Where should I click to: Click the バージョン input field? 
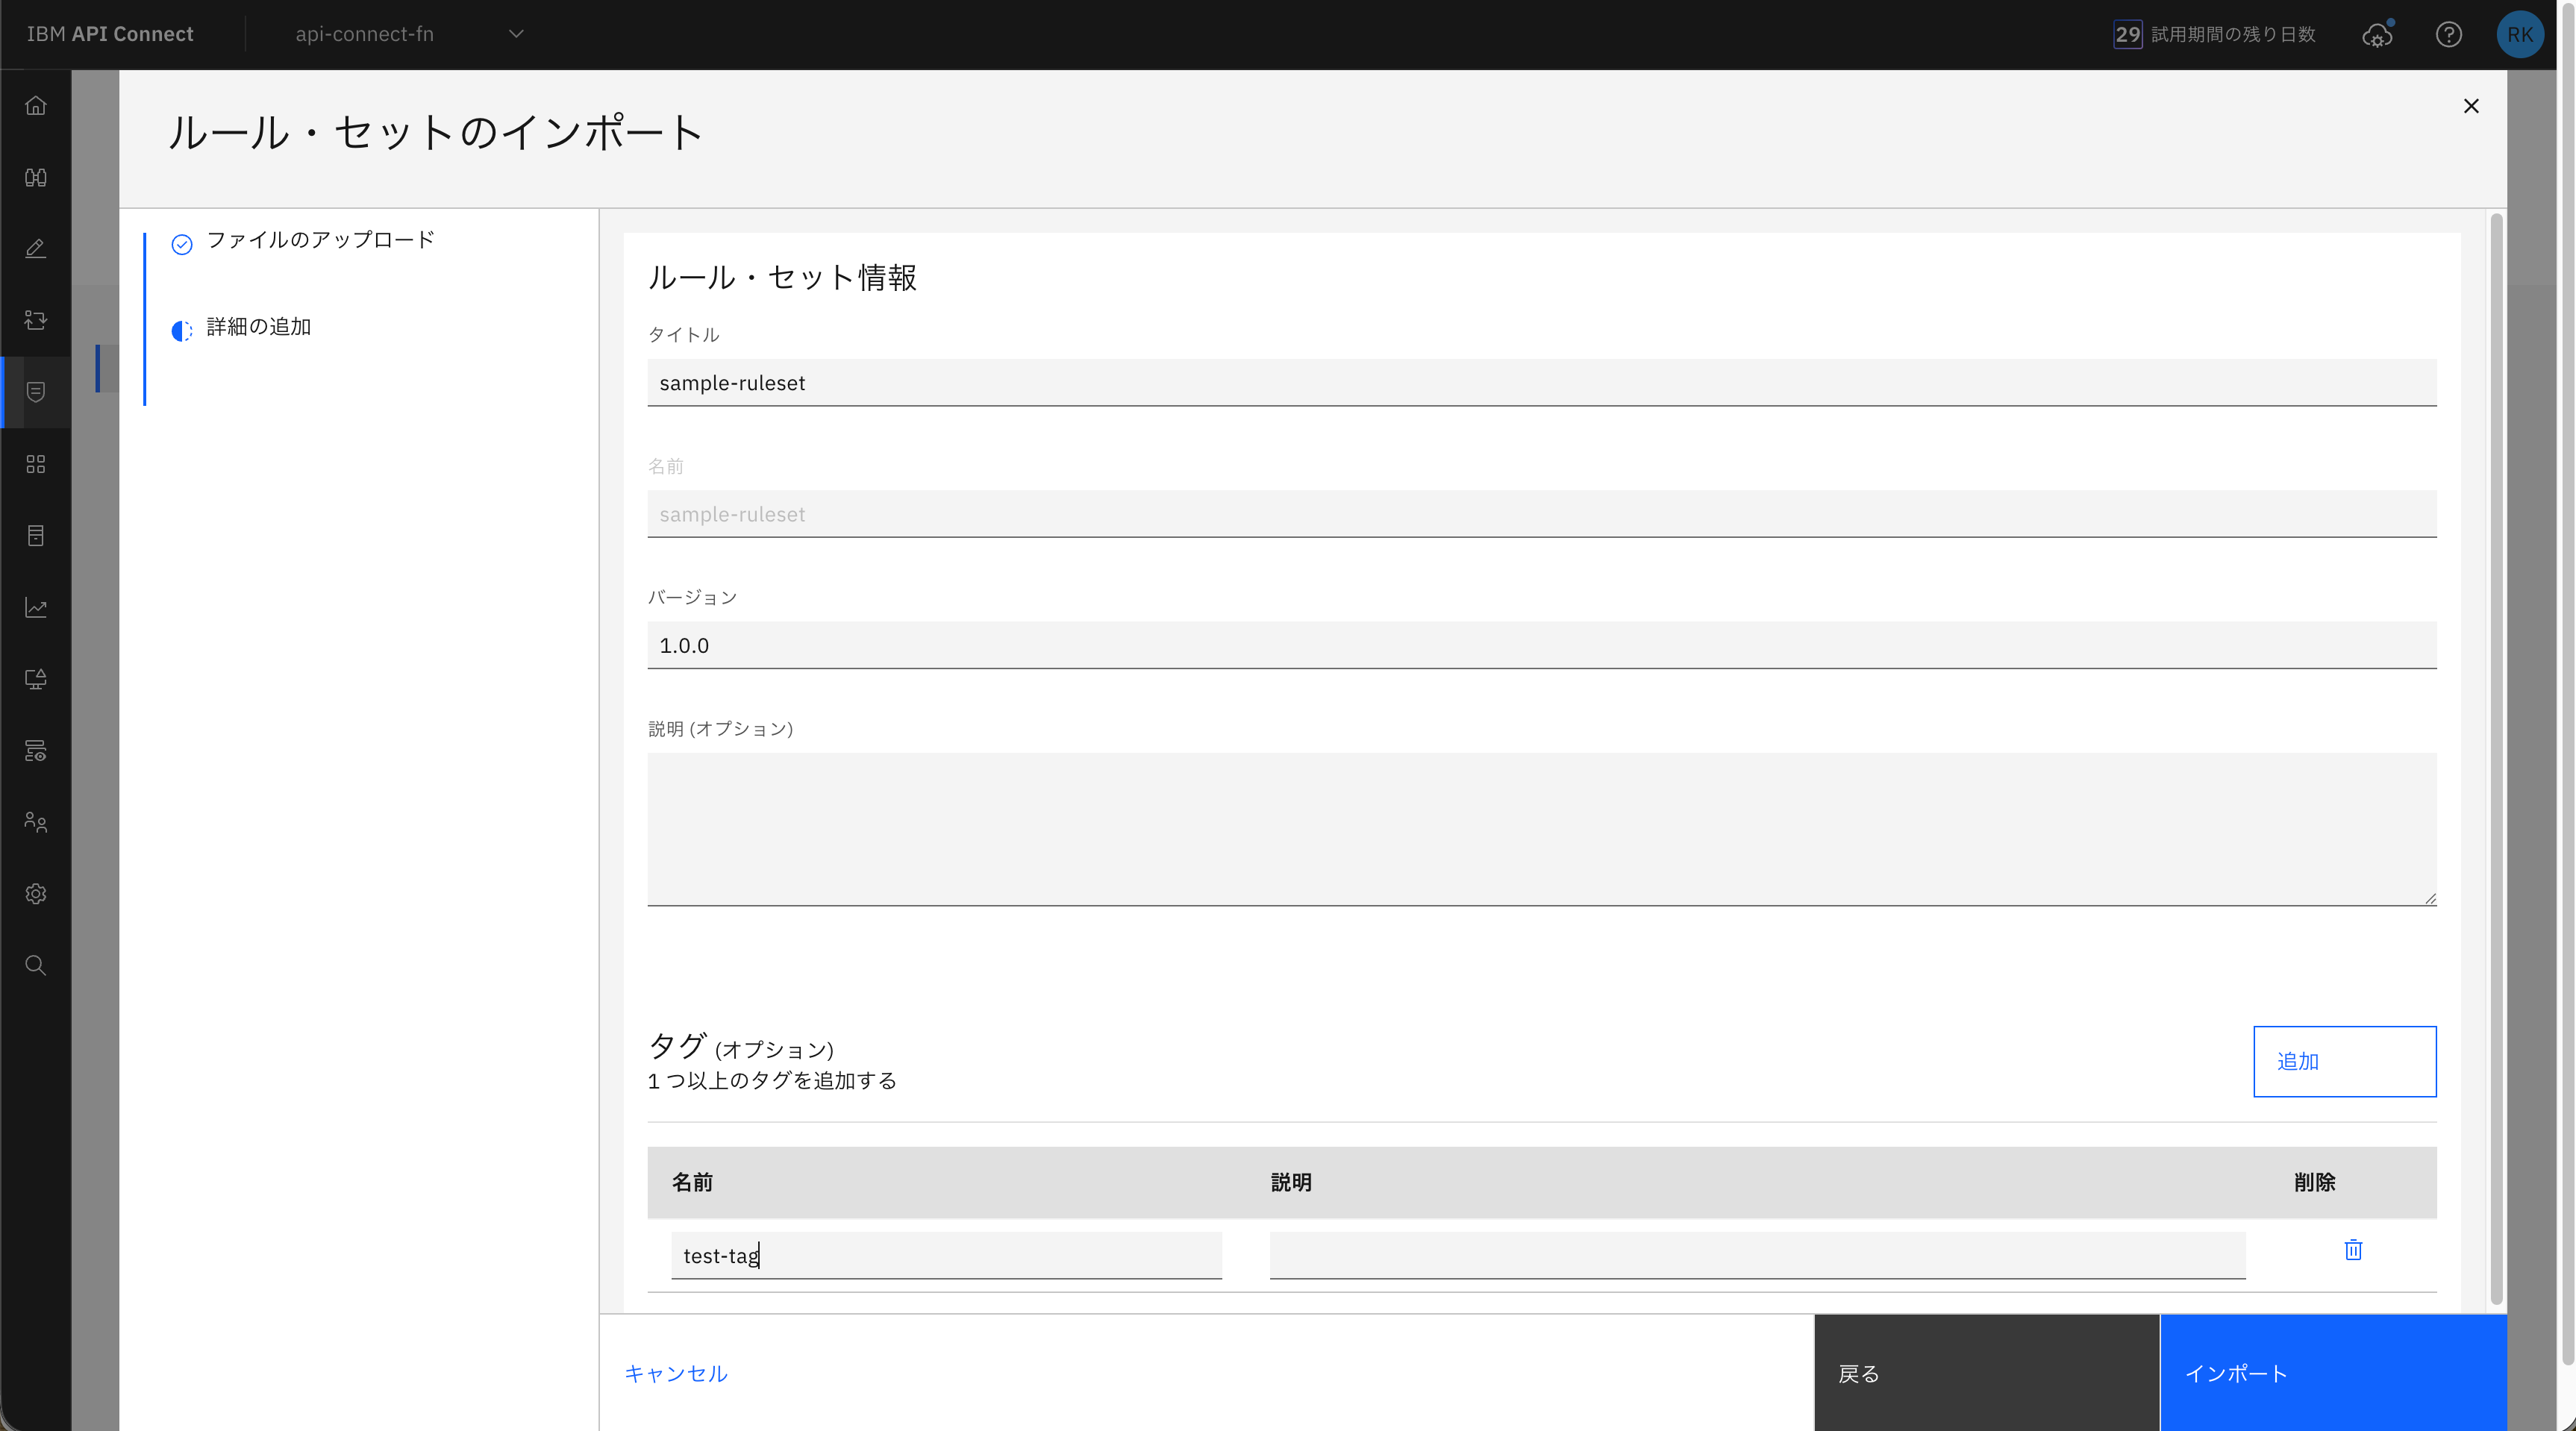[x=1541, y=645]
